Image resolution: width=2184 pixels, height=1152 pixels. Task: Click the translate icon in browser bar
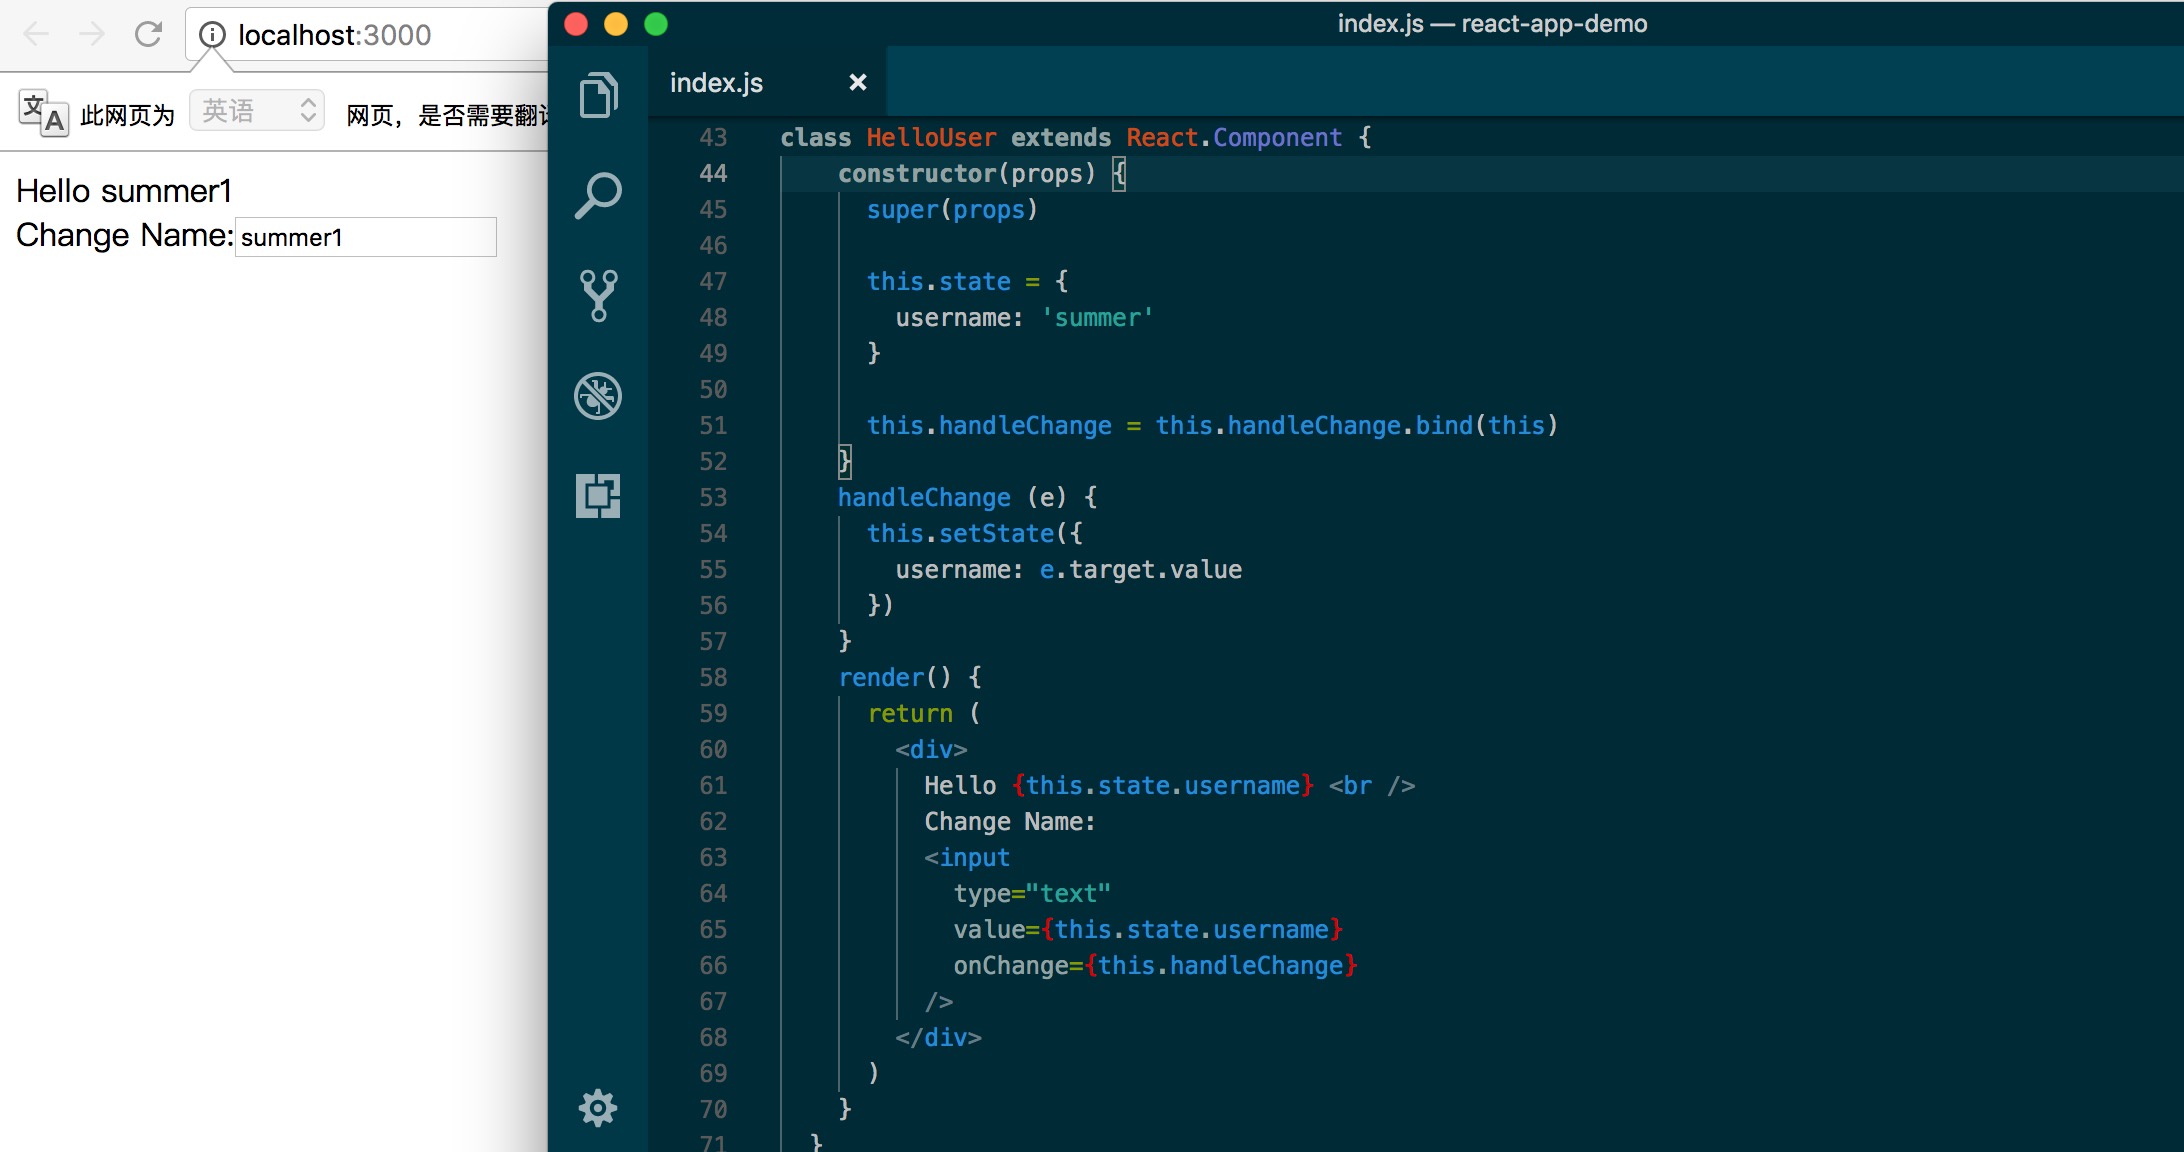pyautogui.click(x=43, y=113)
